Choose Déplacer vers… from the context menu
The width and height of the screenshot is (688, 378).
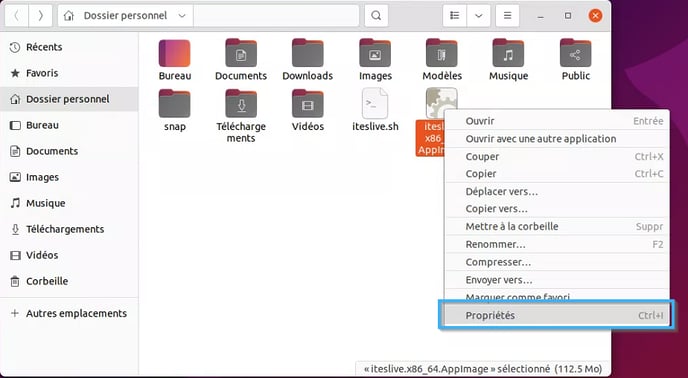(x=557, y=192)
